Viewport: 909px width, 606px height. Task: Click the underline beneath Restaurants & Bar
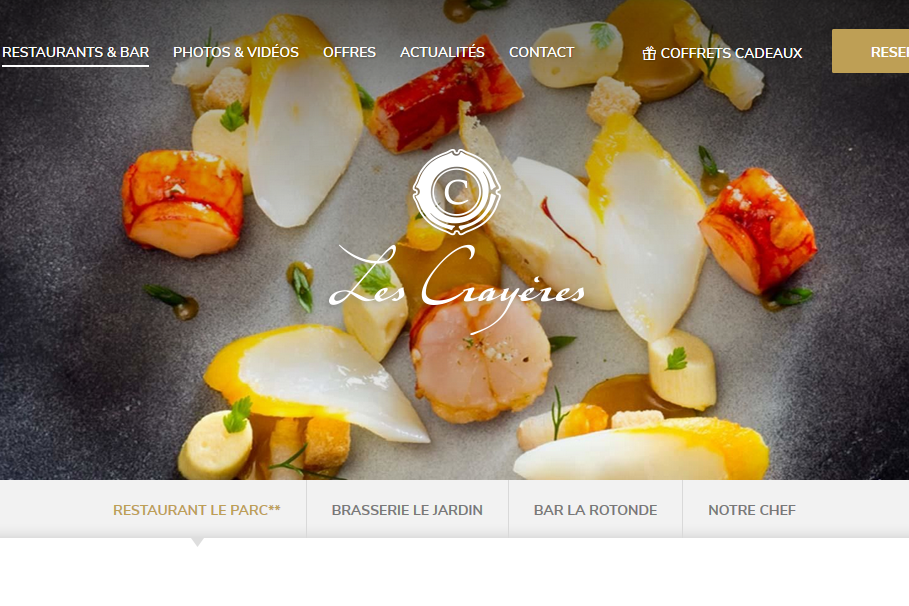tap(75, 66)
